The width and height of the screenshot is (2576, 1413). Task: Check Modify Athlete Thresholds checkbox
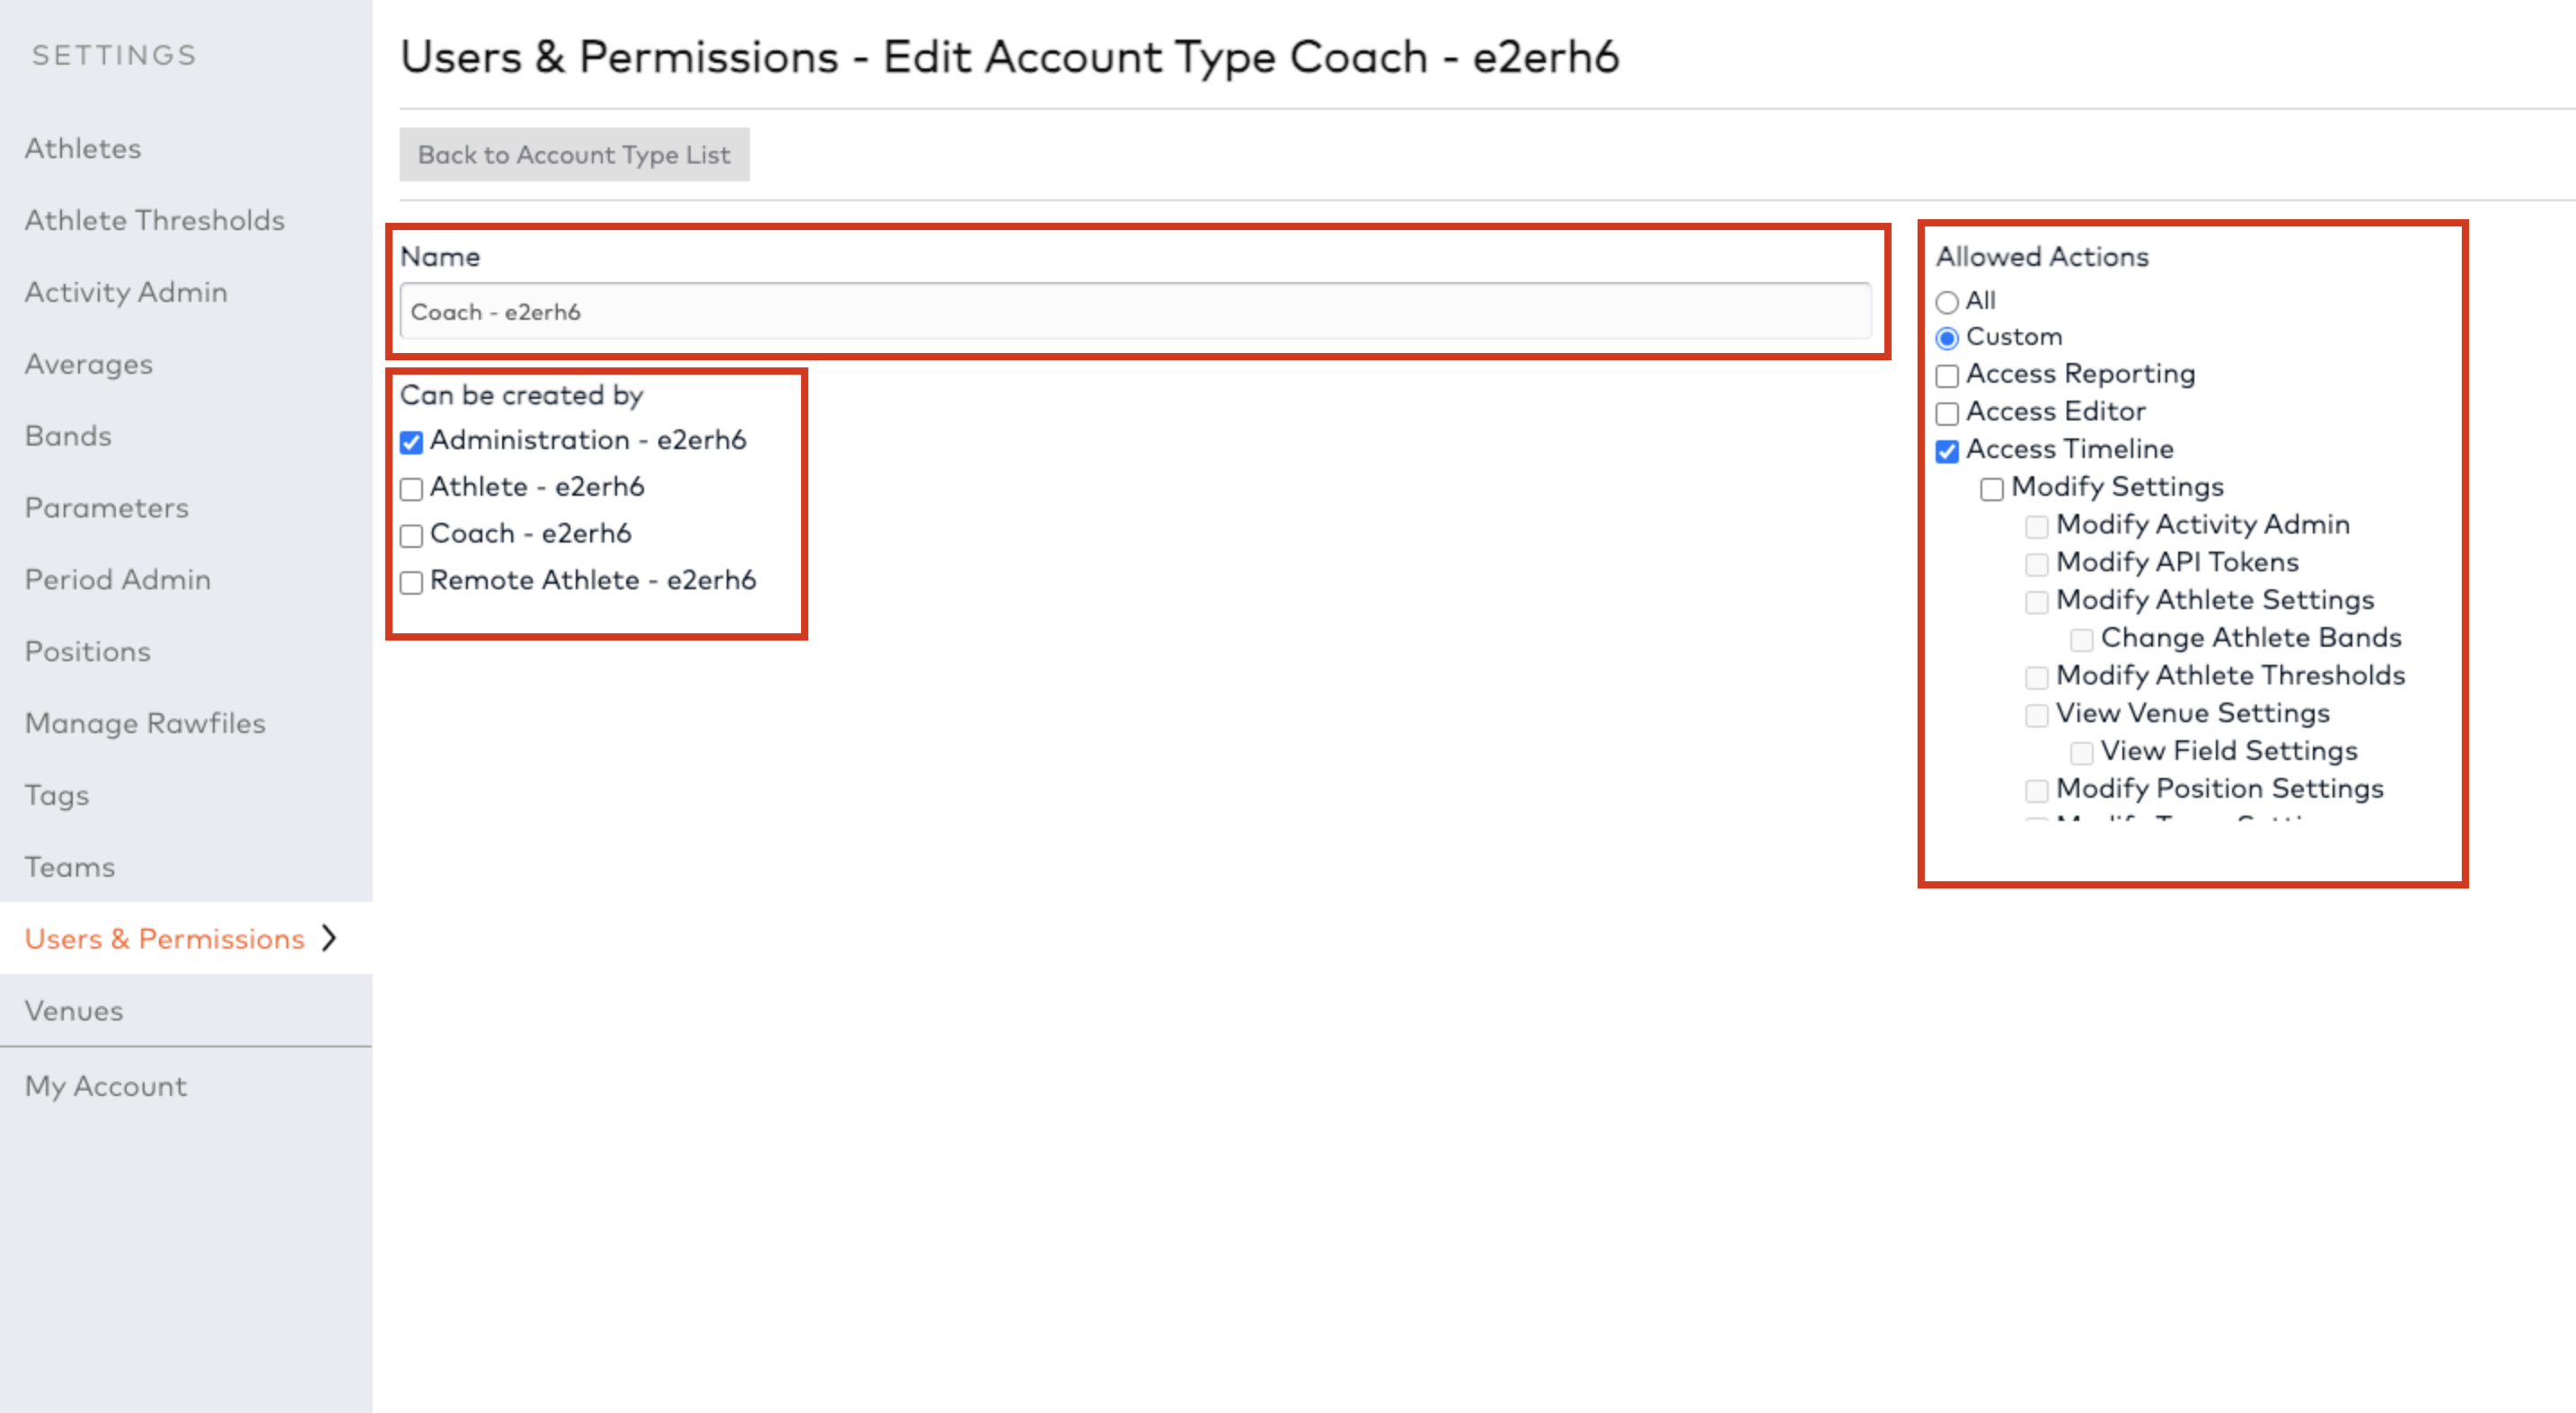(x=2036, y=678)
